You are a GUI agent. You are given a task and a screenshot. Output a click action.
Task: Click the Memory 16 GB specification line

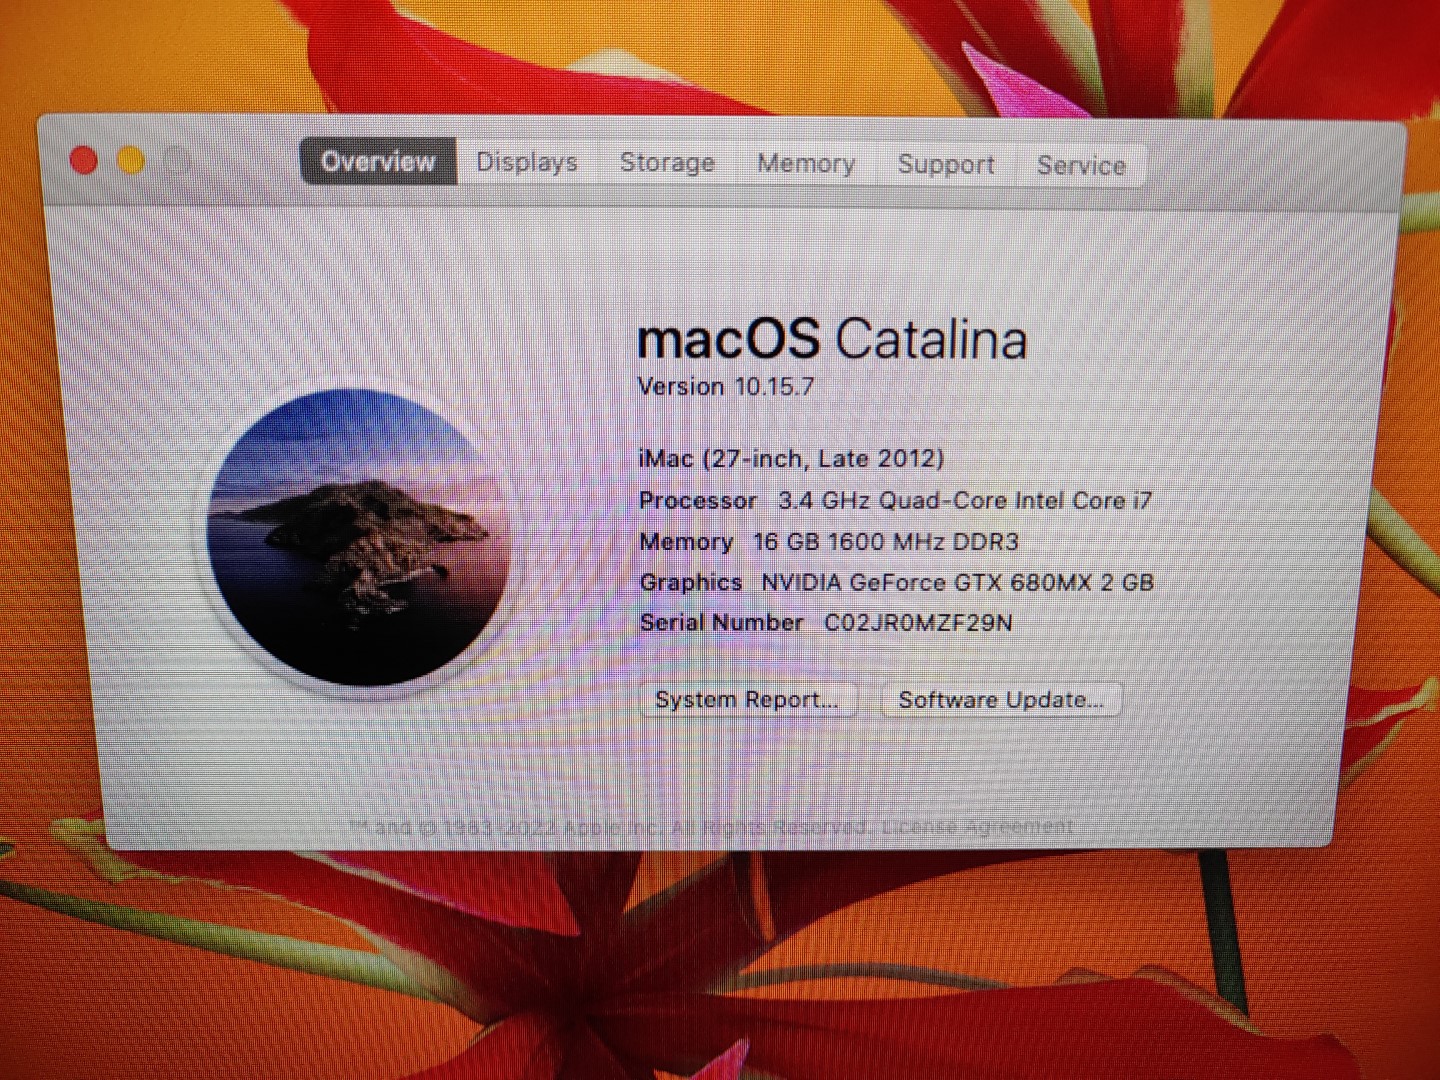pyautogui.click(x=830, y=541)
